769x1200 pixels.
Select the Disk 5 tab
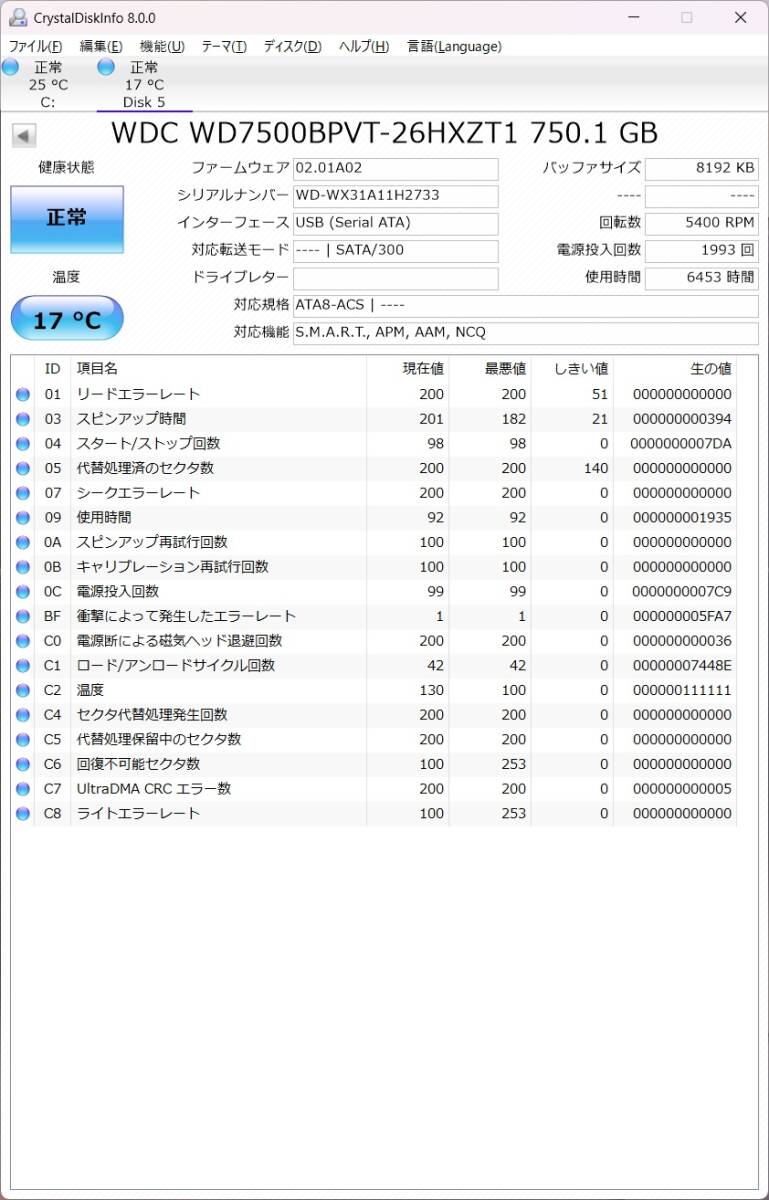pos(144,84)
